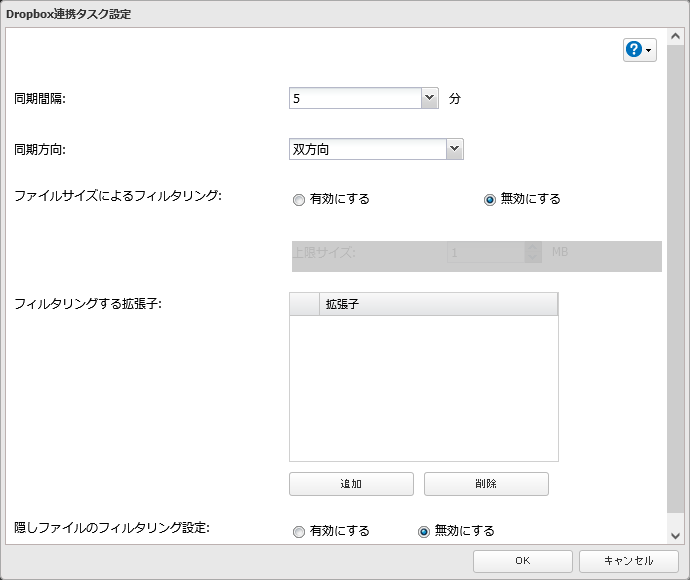Select 無効にする for hidden file filtering
The width and height of the screenshot is (690, 580).
[423, 532]
